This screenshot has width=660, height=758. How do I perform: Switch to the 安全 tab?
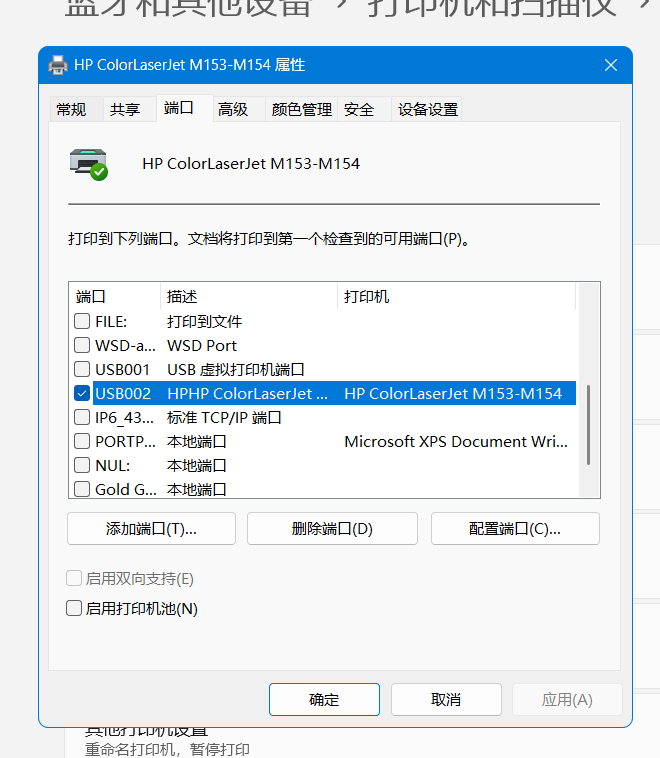point(359,110)
